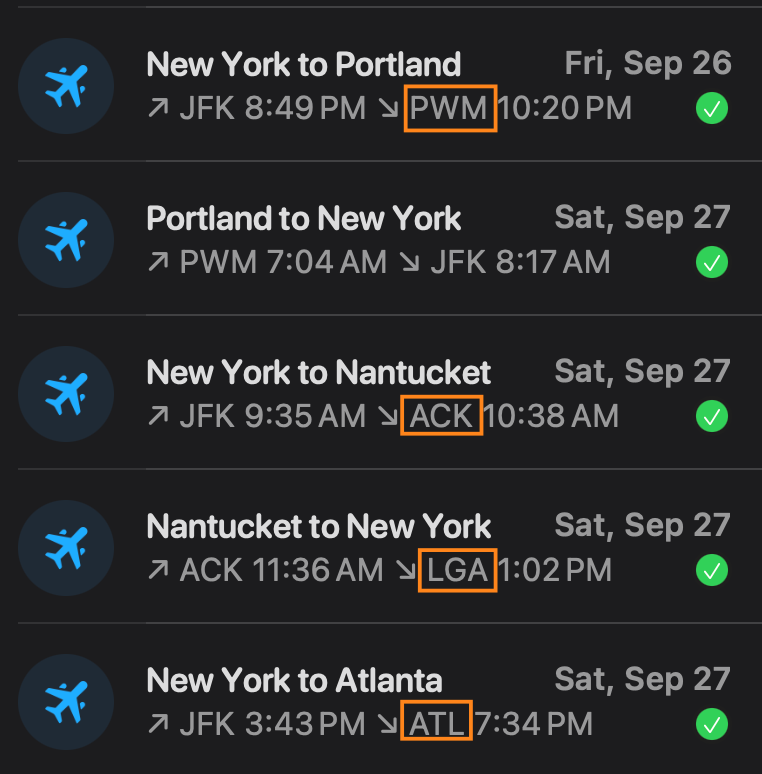Image resolution: width=762 pixels, height=774 pixels.
Task: Select the Nantucket to New York title
Action: point(318,527)
